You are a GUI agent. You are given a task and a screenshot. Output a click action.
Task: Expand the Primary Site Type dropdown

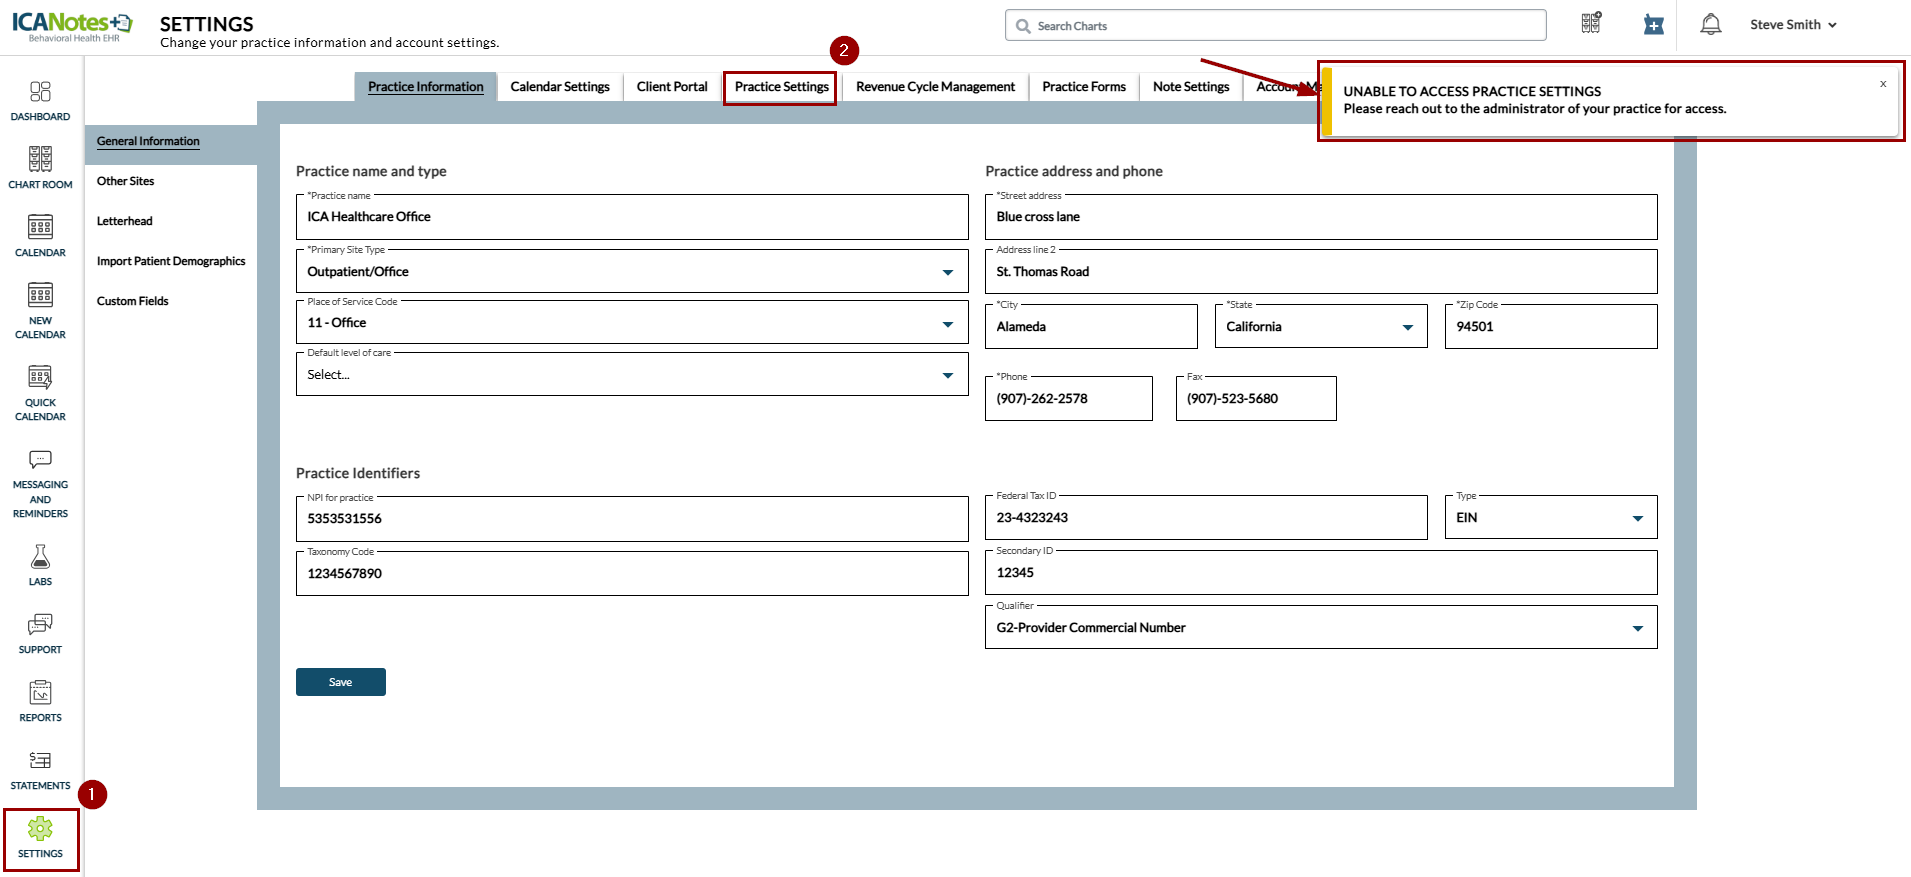click(947, 272)
